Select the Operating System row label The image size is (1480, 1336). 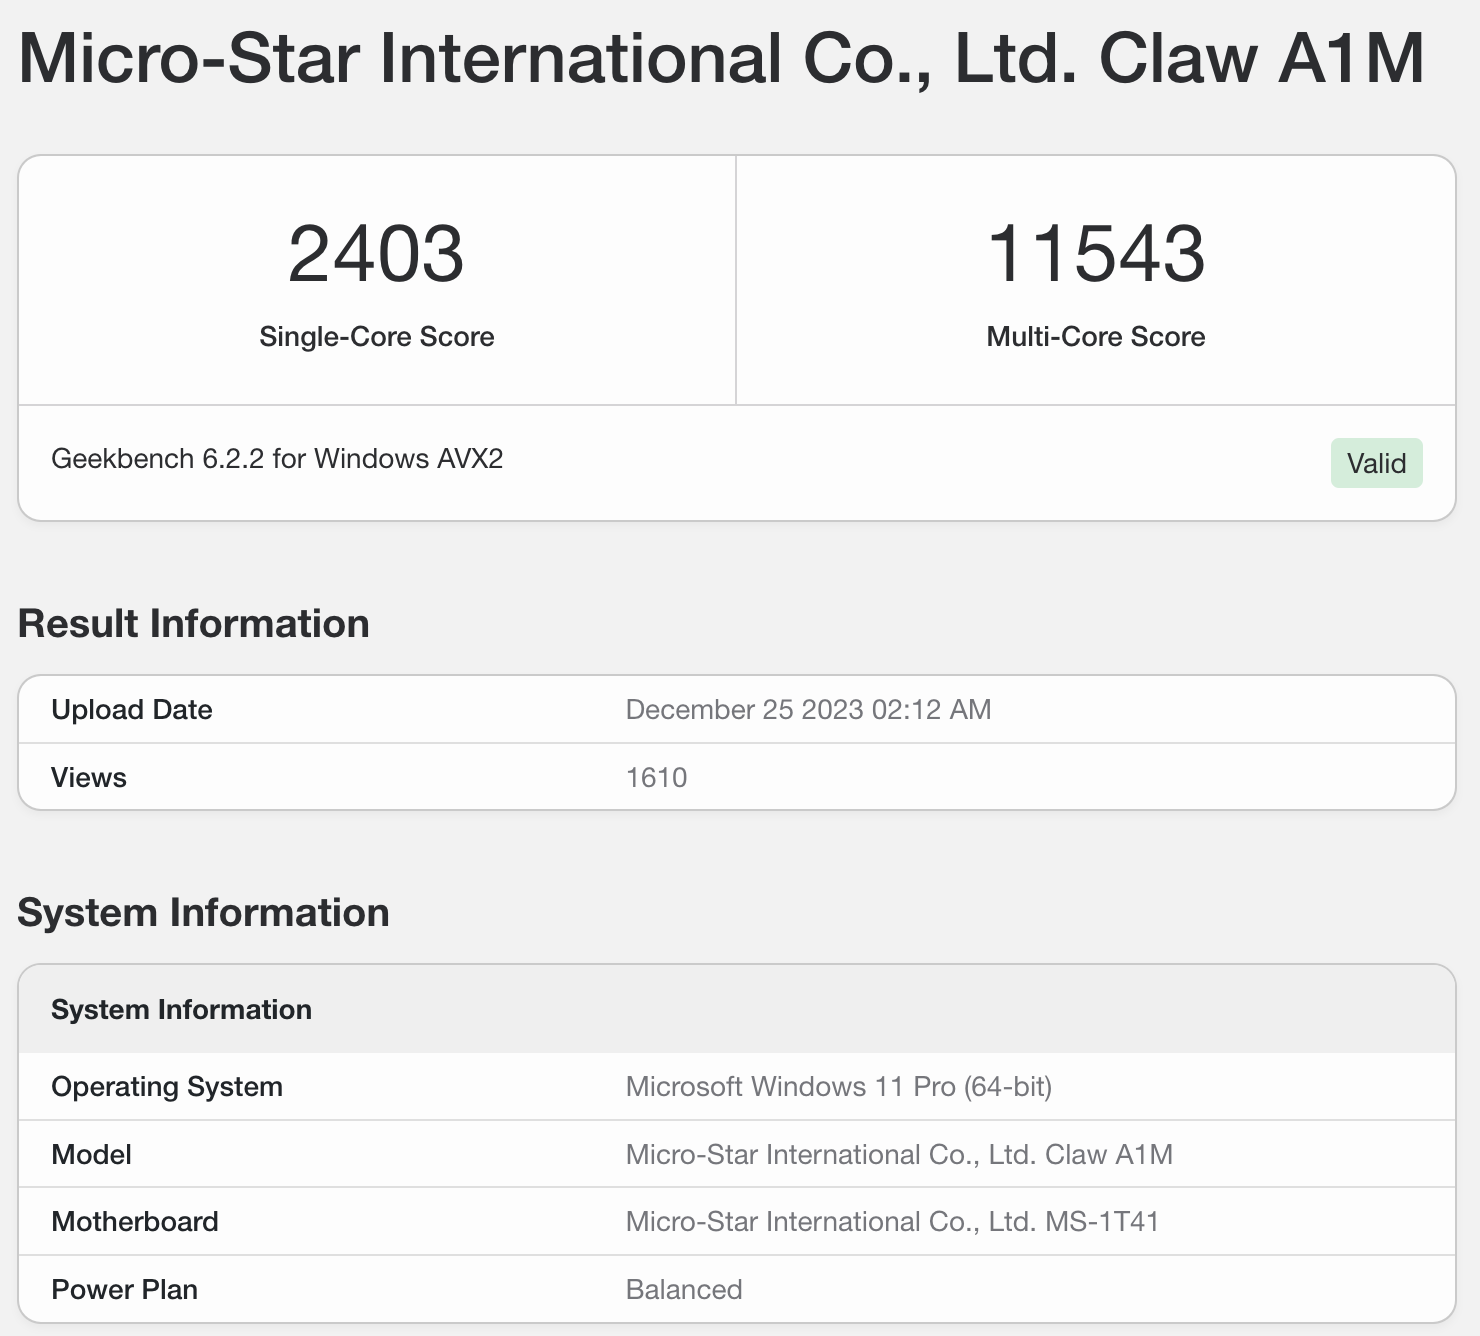click(x=167, y=1087)
